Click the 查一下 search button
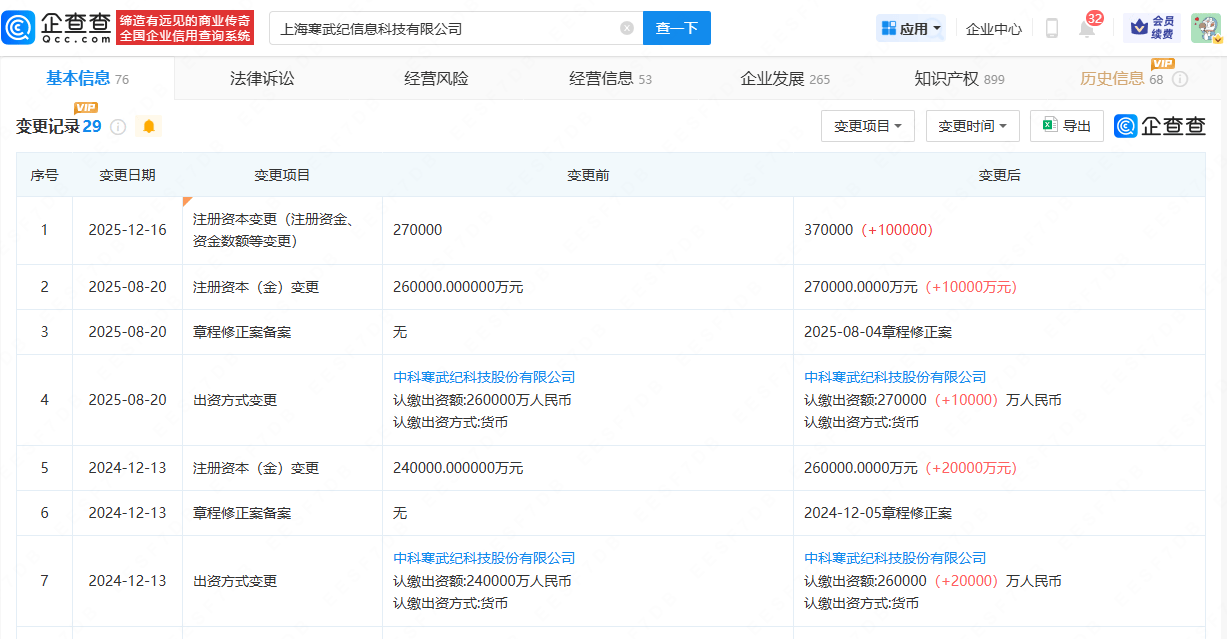Screen dimensions: 1227x639 tap(676, 28)
